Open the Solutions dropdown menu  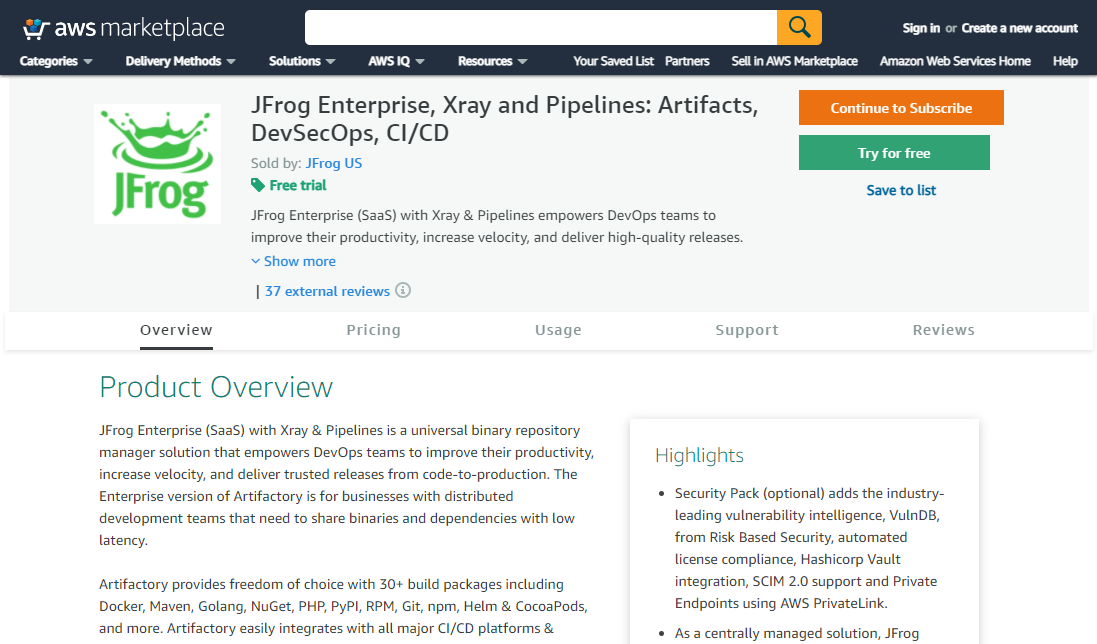(x=302, y=61)
